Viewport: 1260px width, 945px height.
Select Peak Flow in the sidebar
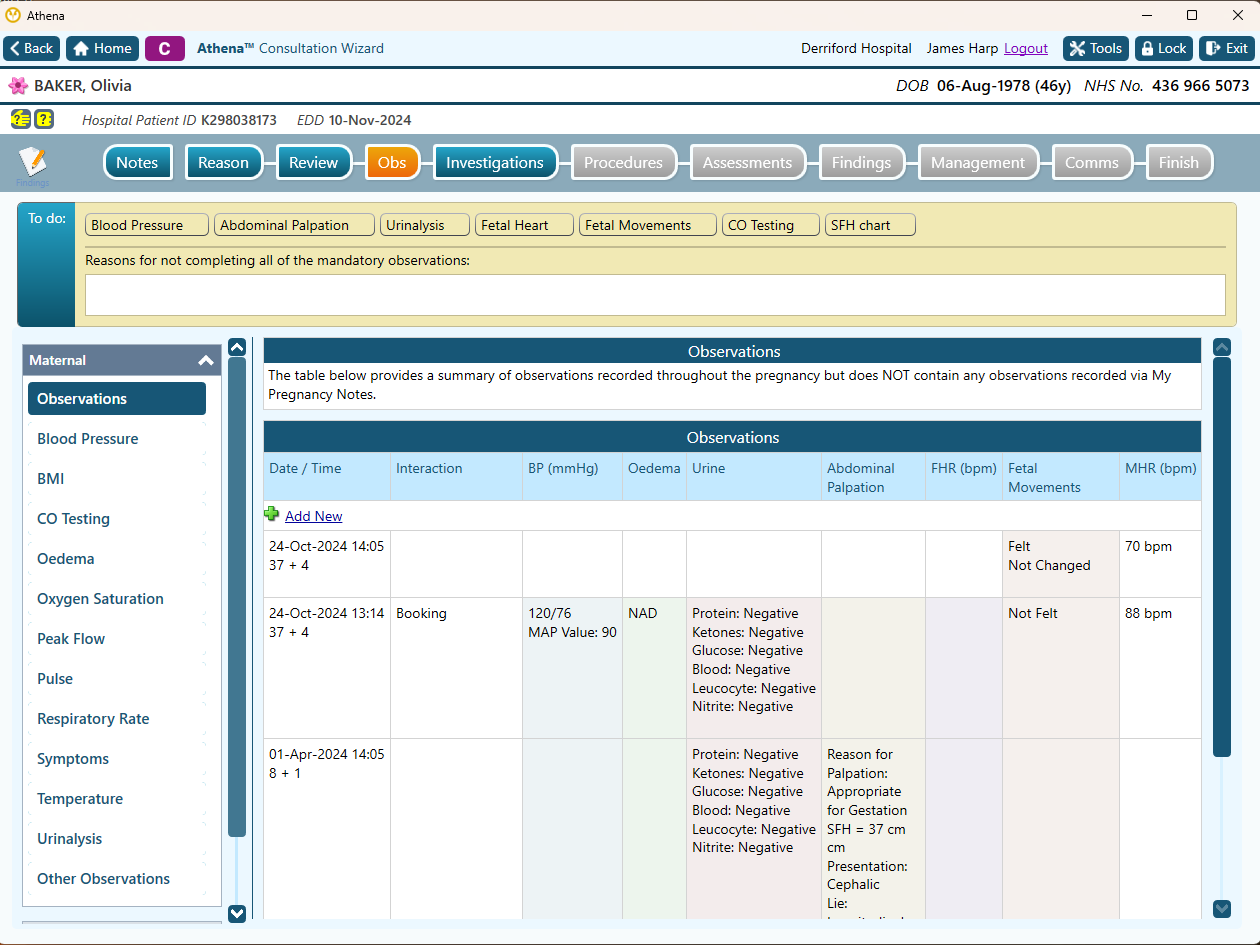coord(117,639)
